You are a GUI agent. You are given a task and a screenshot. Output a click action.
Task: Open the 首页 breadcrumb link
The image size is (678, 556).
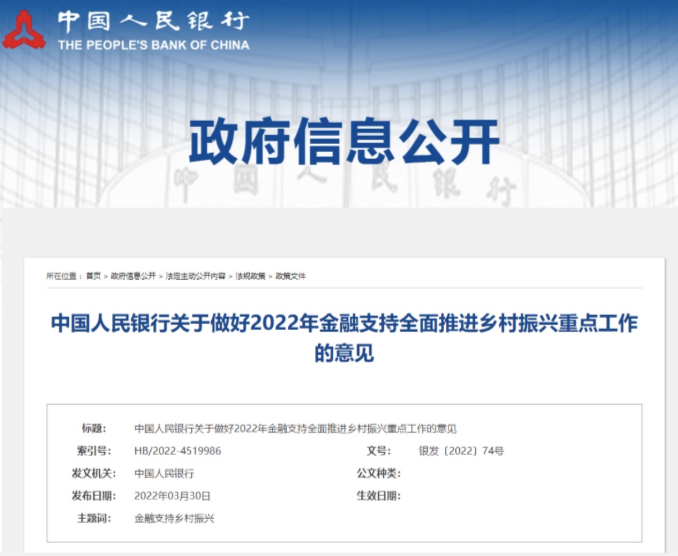pyautogui.click(x=93, y=276)
